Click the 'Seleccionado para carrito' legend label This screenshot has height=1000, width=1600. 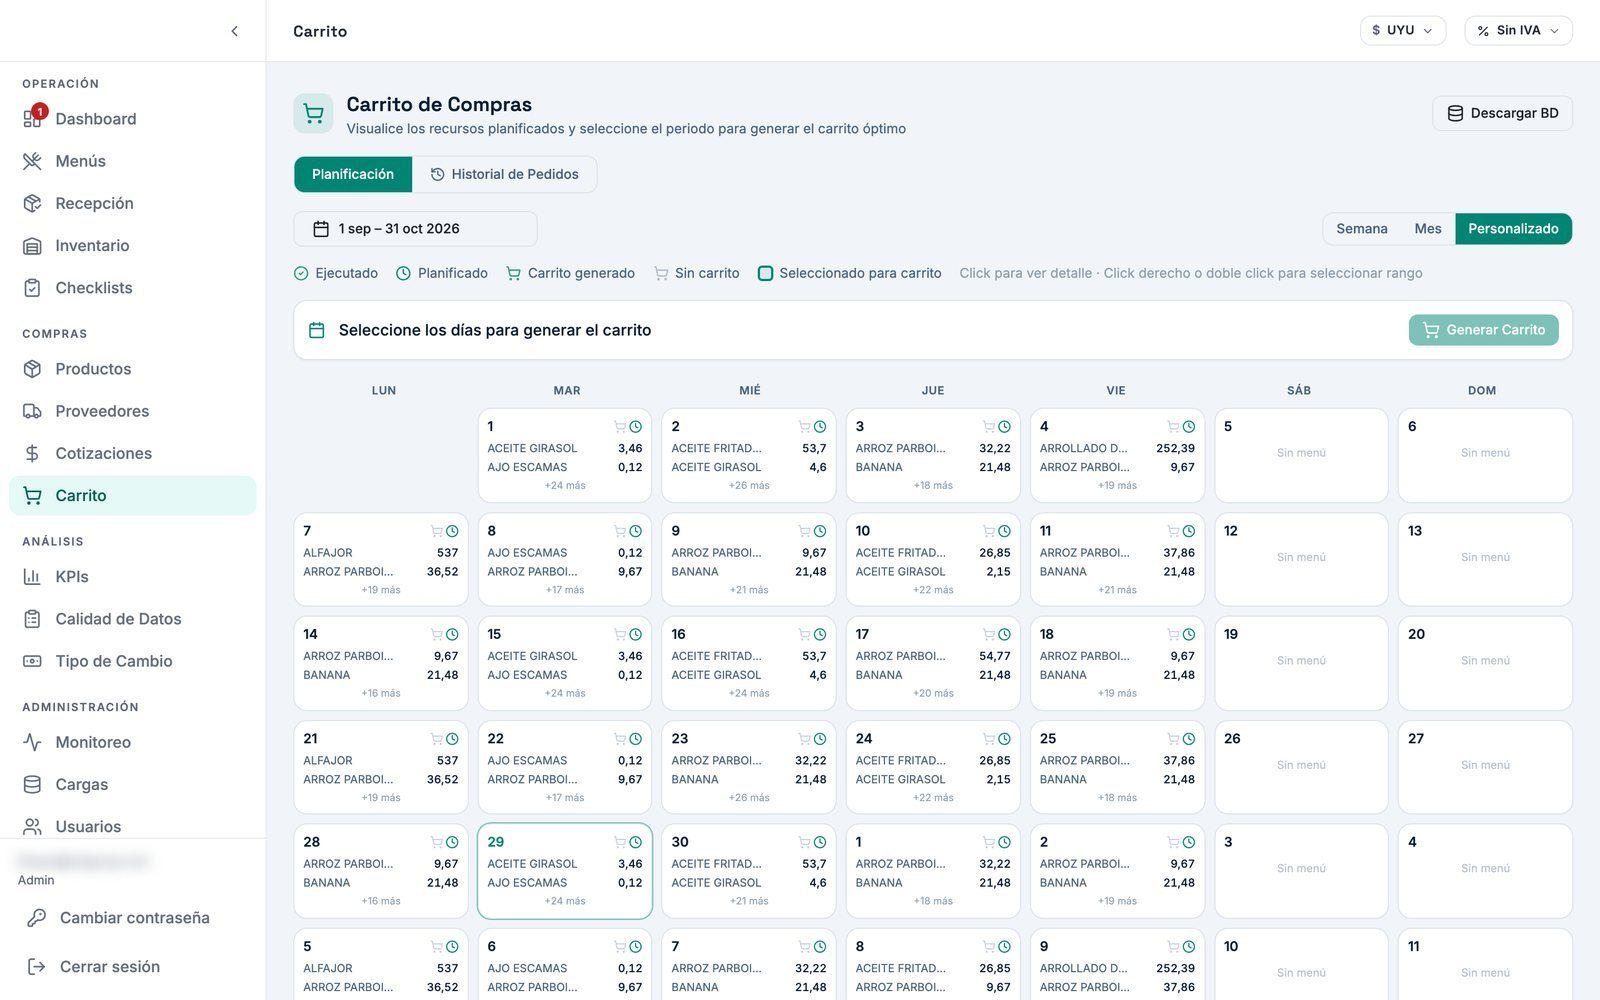click(x=860, y=273)
